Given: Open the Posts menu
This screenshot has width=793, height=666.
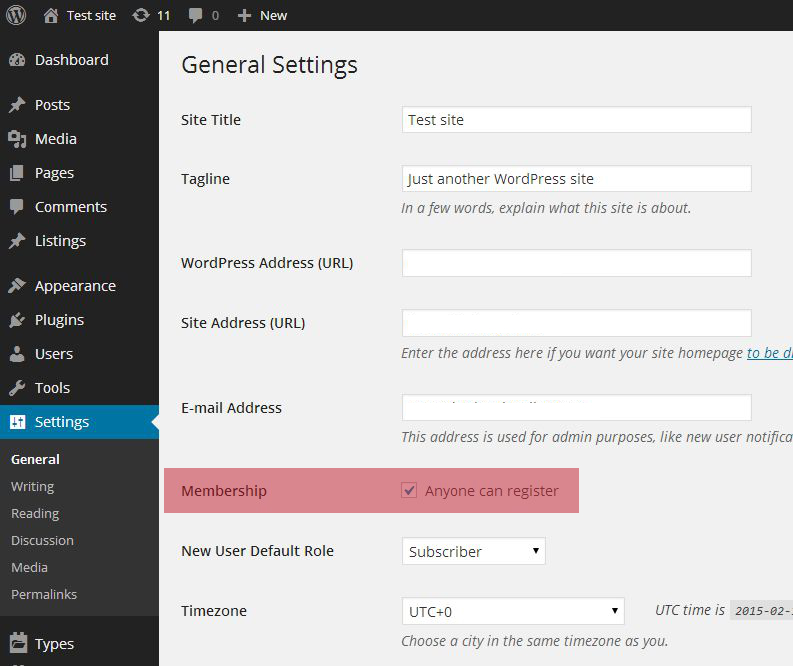Looking at the screenshot, I should 52,105.
